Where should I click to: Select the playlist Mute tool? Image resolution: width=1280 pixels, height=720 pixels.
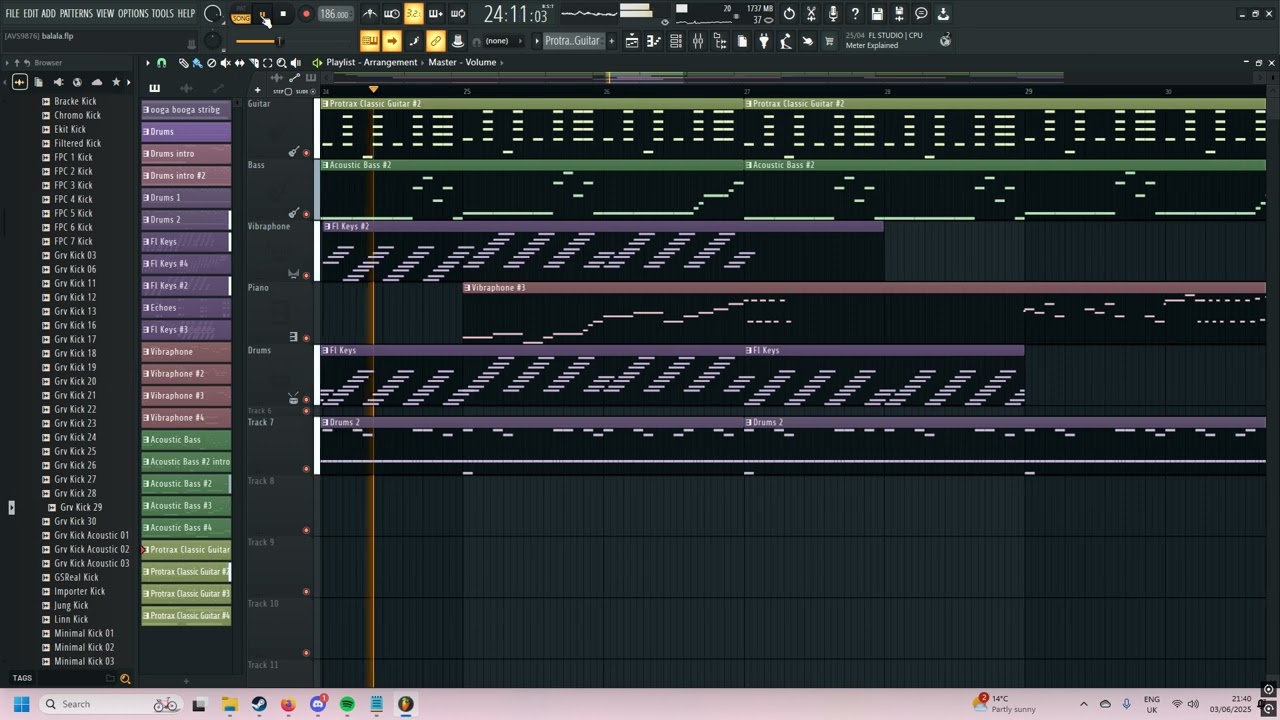(x=225, y=63)
